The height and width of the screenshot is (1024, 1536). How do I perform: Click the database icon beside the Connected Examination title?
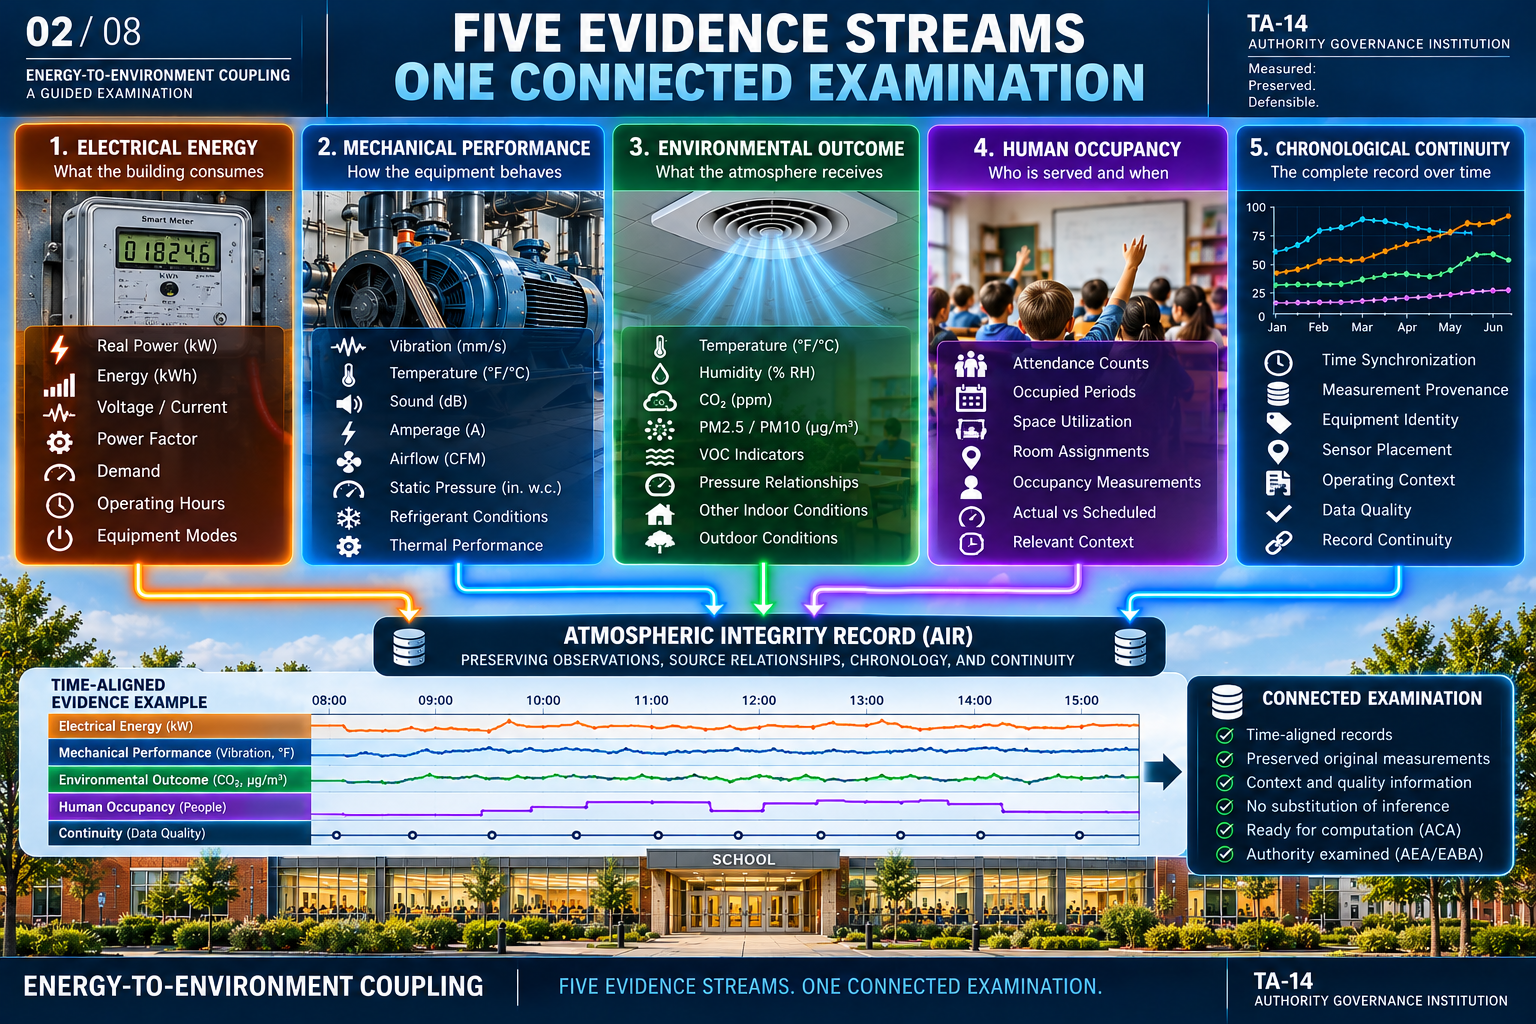(1227, 701)
